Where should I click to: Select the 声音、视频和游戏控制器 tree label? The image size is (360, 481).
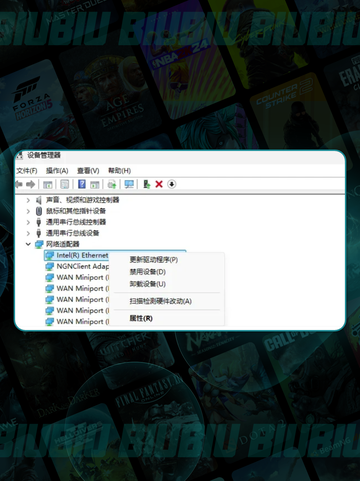click(x=82, y=200)
